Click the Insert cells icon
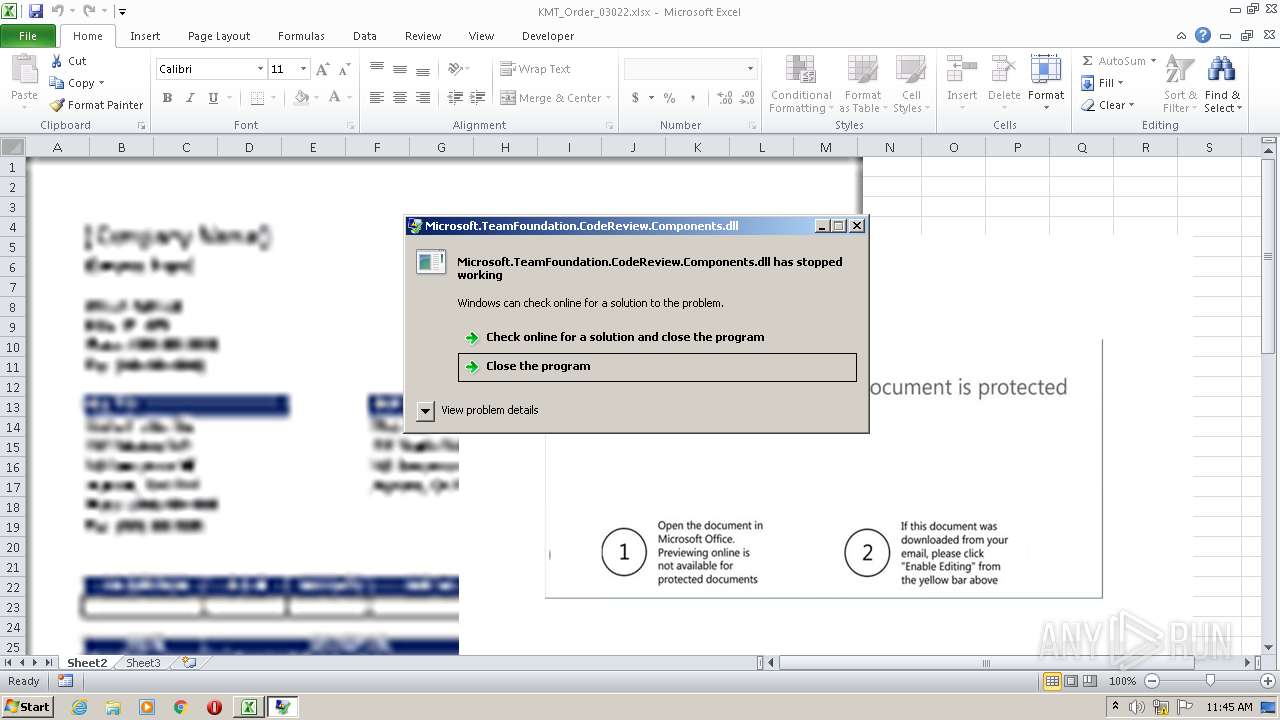Image resolution: width=1280 pixels, height=720 pixels. [x=962, y=70]
